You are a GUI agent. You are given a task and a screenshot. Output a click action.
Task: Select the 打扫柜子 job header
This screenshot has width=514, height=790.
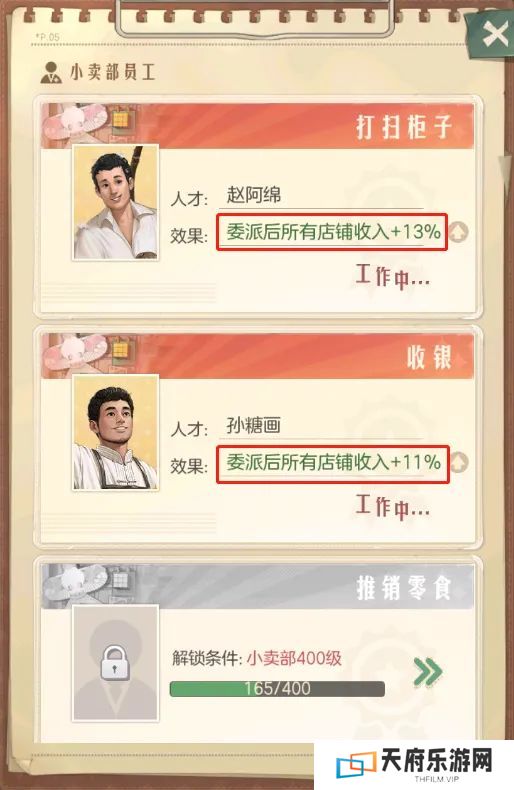pyautogui.click(x=257, y=126)
